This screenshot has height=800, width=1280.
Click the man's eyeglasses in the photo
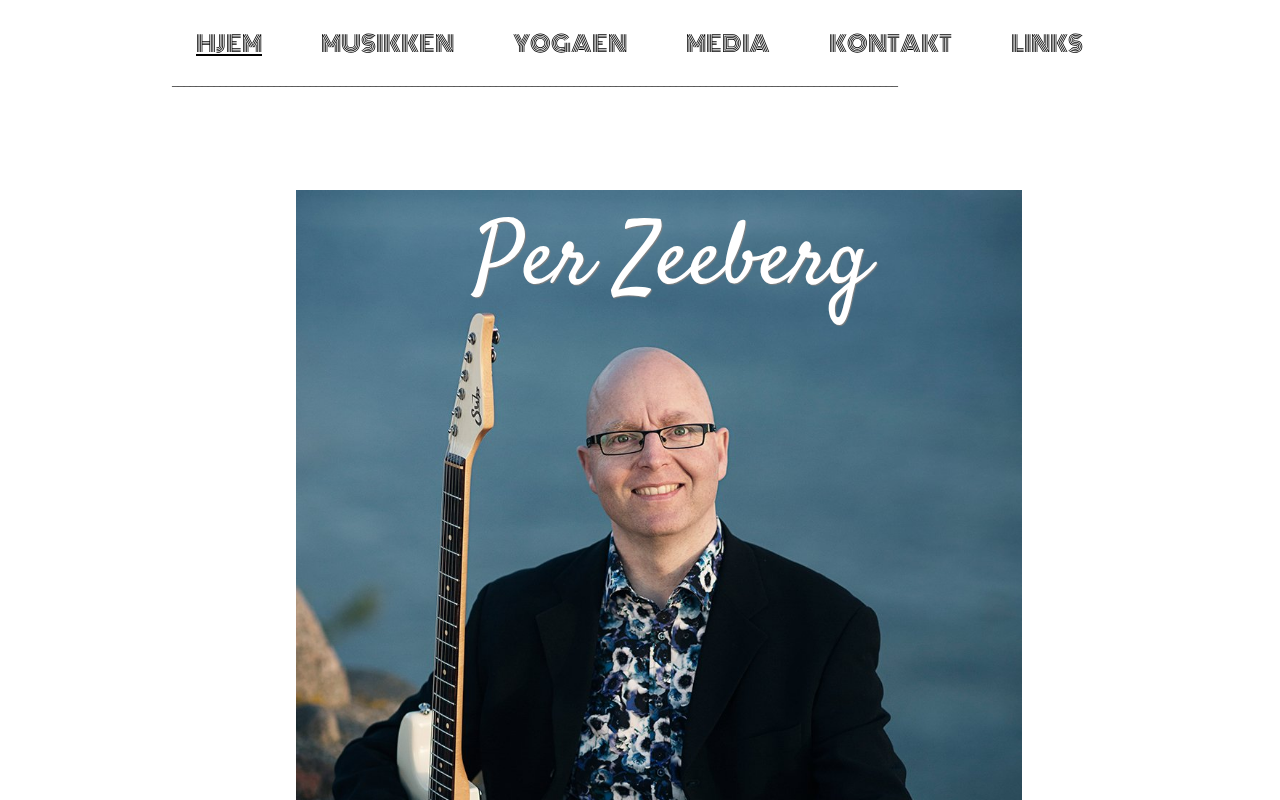pos(651,439)
